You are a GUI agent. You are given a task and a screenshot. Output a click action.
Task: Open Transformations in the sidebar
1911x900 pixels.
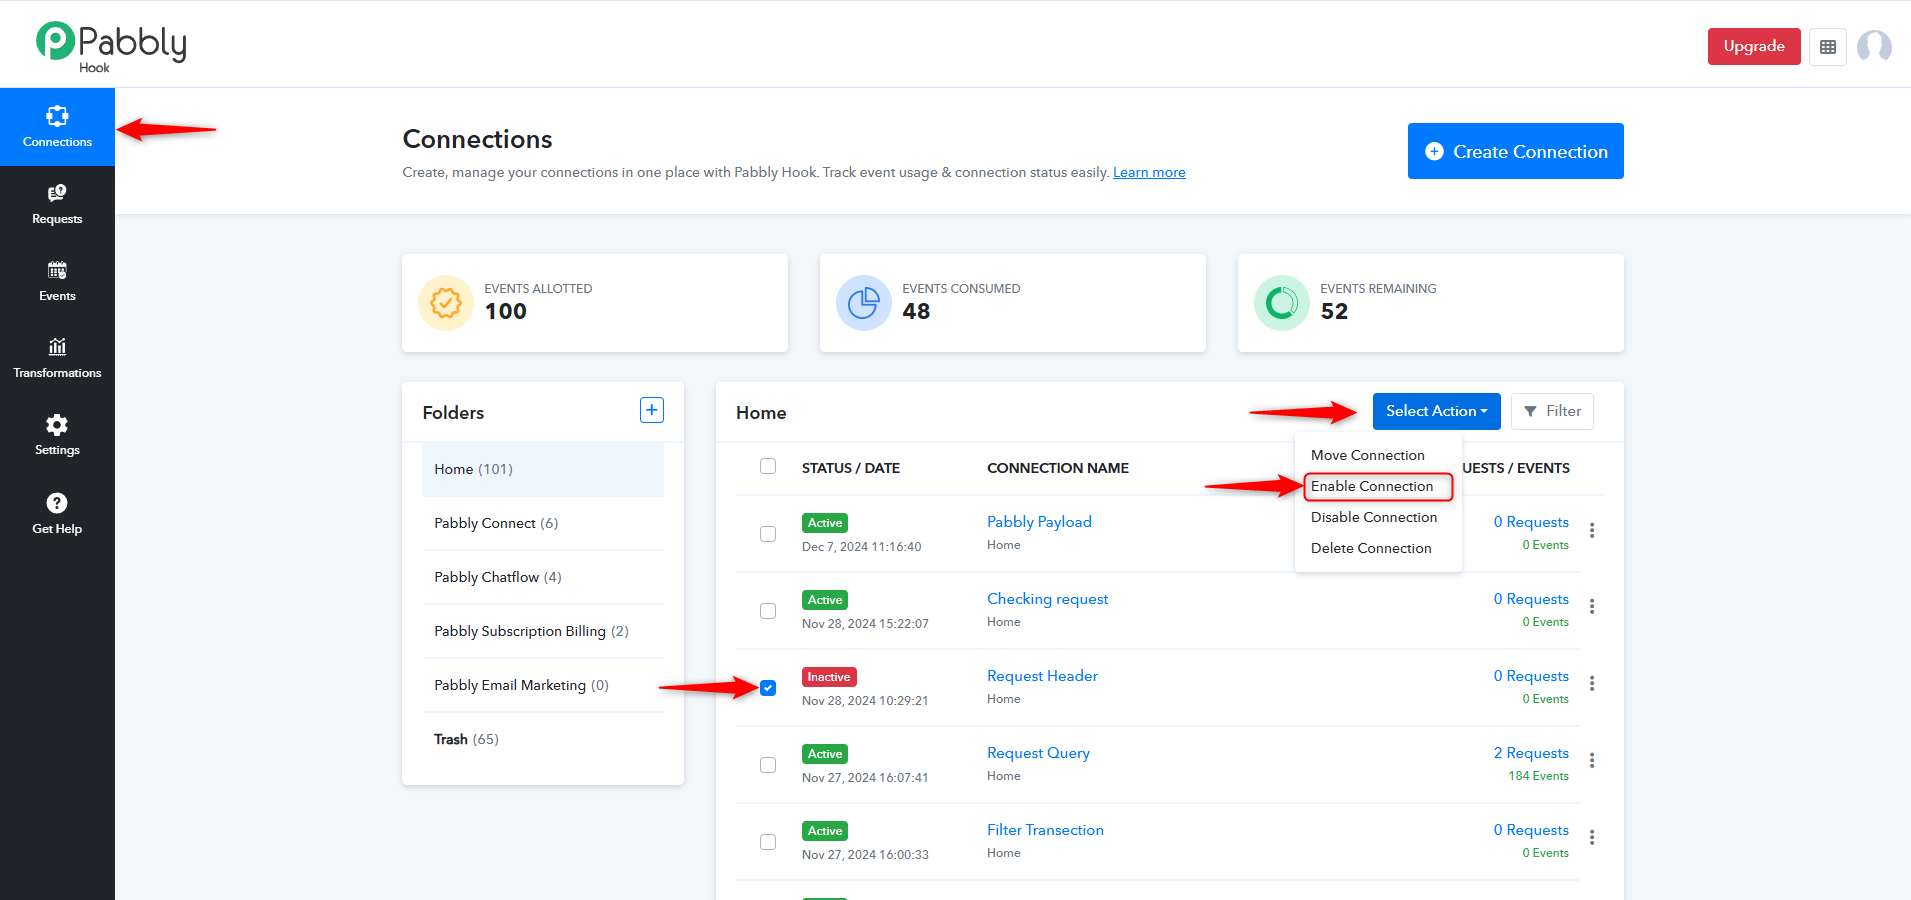point(57,358)
